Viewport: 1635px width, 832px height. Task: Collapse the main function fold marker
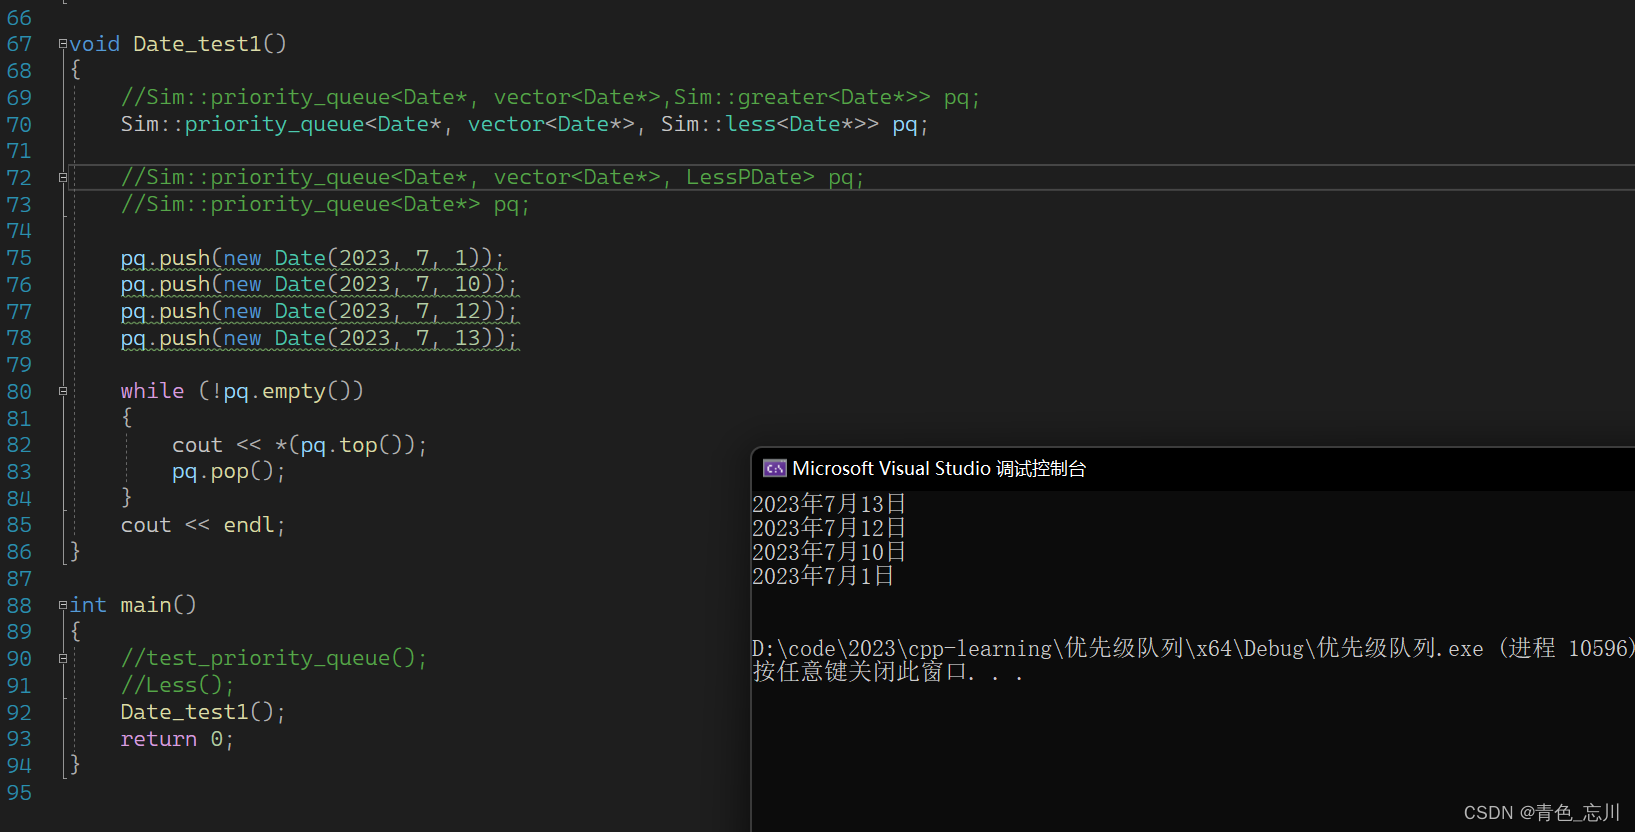pos(63,605)
